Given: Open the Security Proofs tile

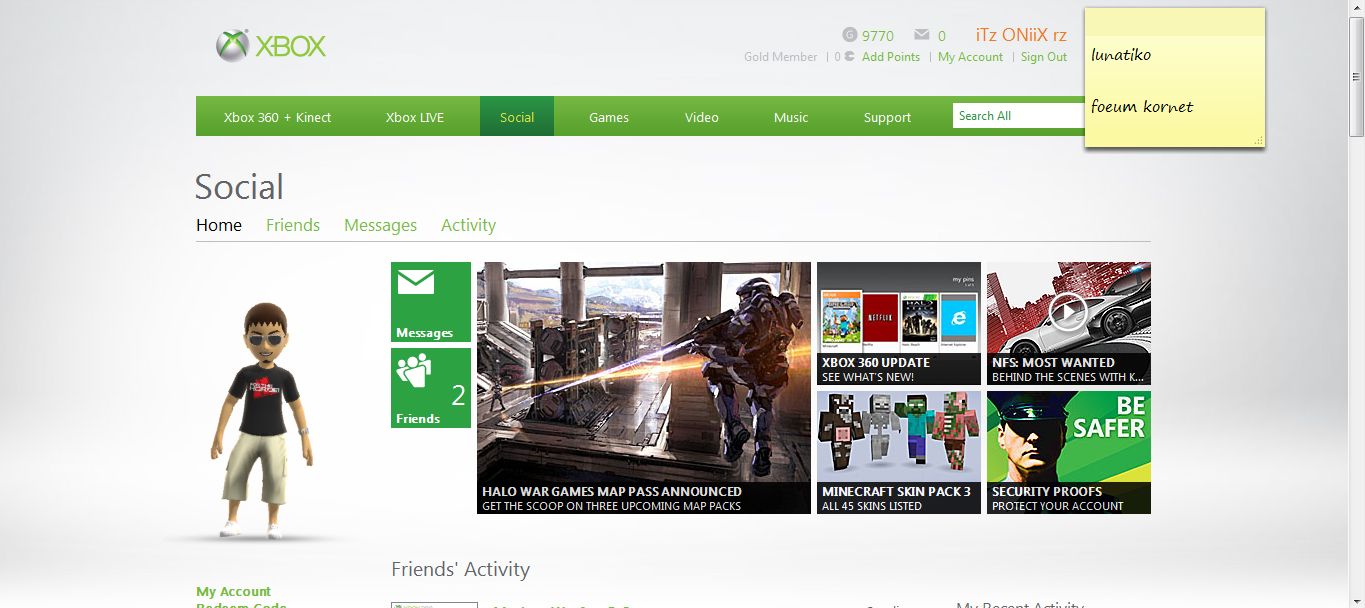Looking at the screenshot, I should click(1069, 452).
